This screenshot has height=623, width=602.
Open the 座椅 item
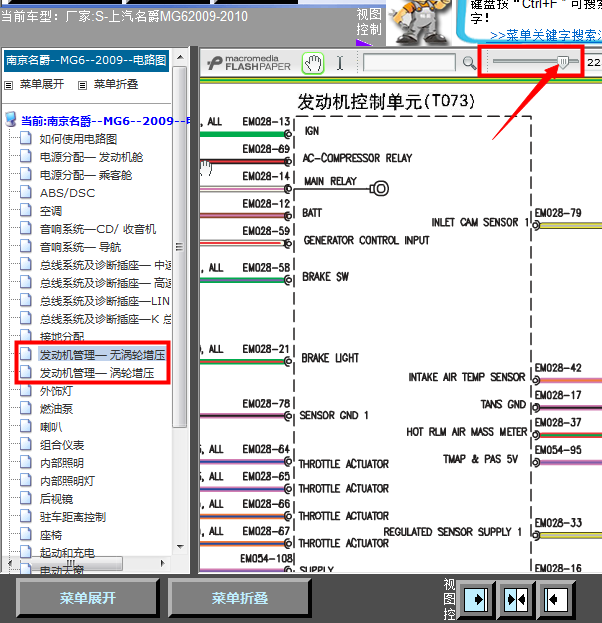point(50,535)
